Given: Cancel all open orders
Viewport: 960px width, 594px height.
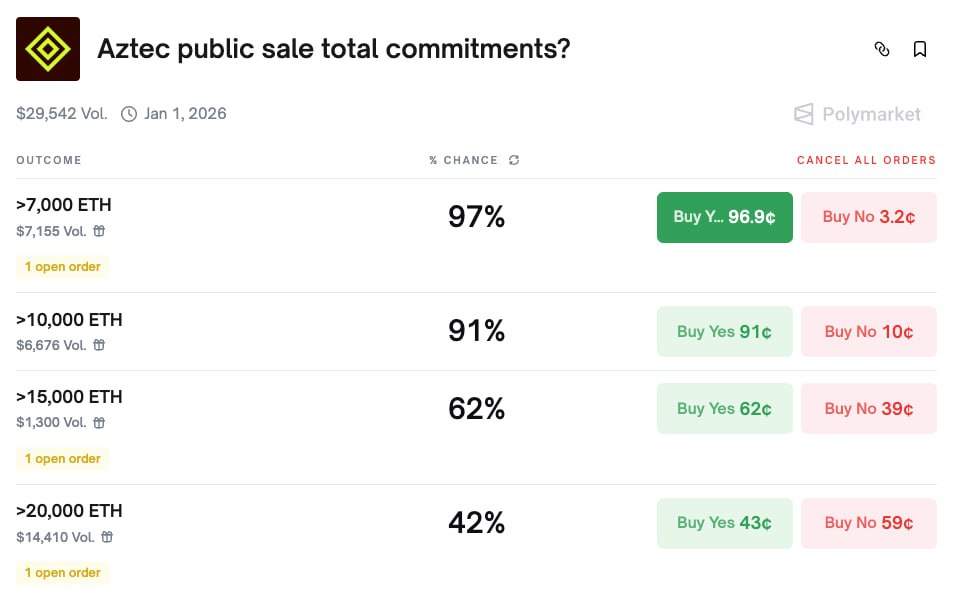Looking at the screenshot, I should coord(866,160).
